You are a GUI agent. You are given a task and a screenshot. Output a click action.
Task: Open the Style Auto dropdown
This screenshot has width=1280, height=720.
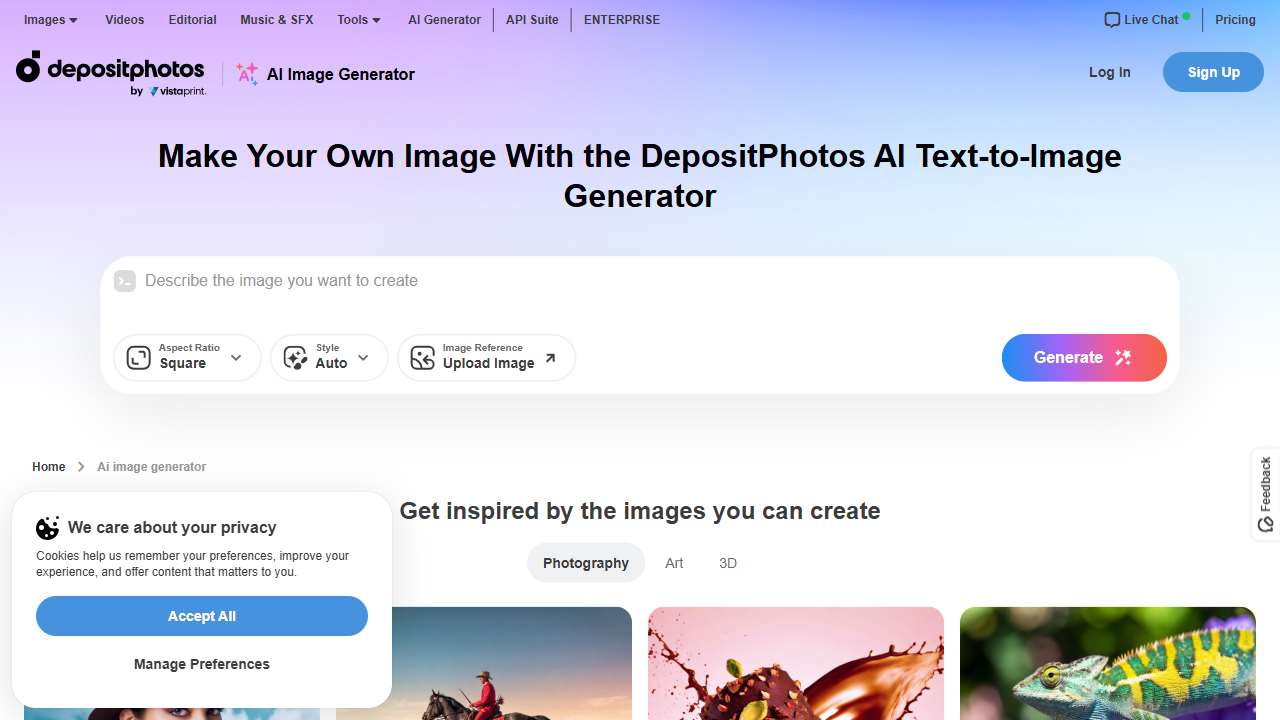click(363, 357)
